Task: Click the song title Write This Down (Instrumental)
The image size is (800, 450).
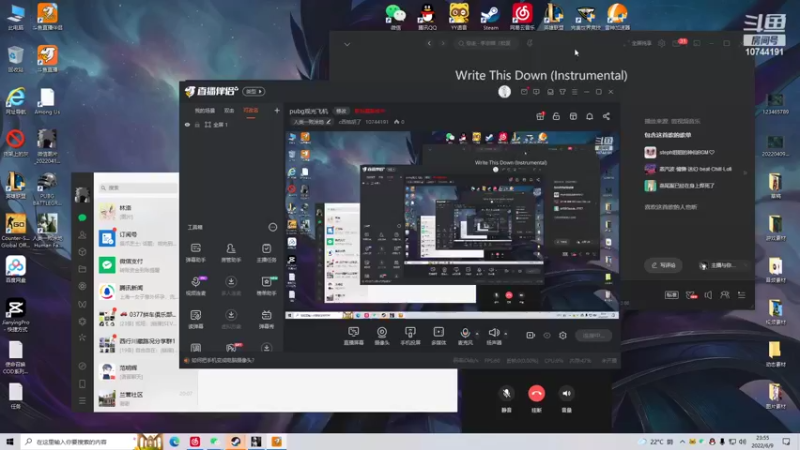Action: pos(541,76)
